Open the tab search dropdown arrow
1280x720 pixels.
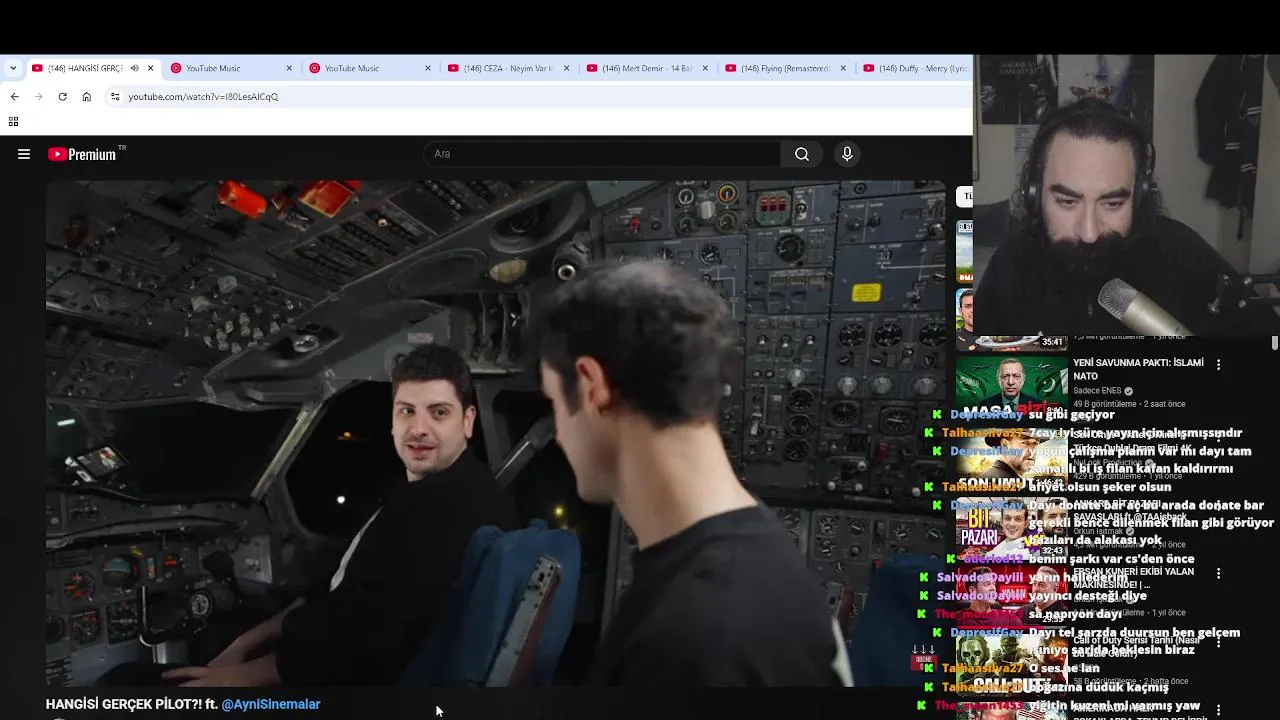[13, 68]
